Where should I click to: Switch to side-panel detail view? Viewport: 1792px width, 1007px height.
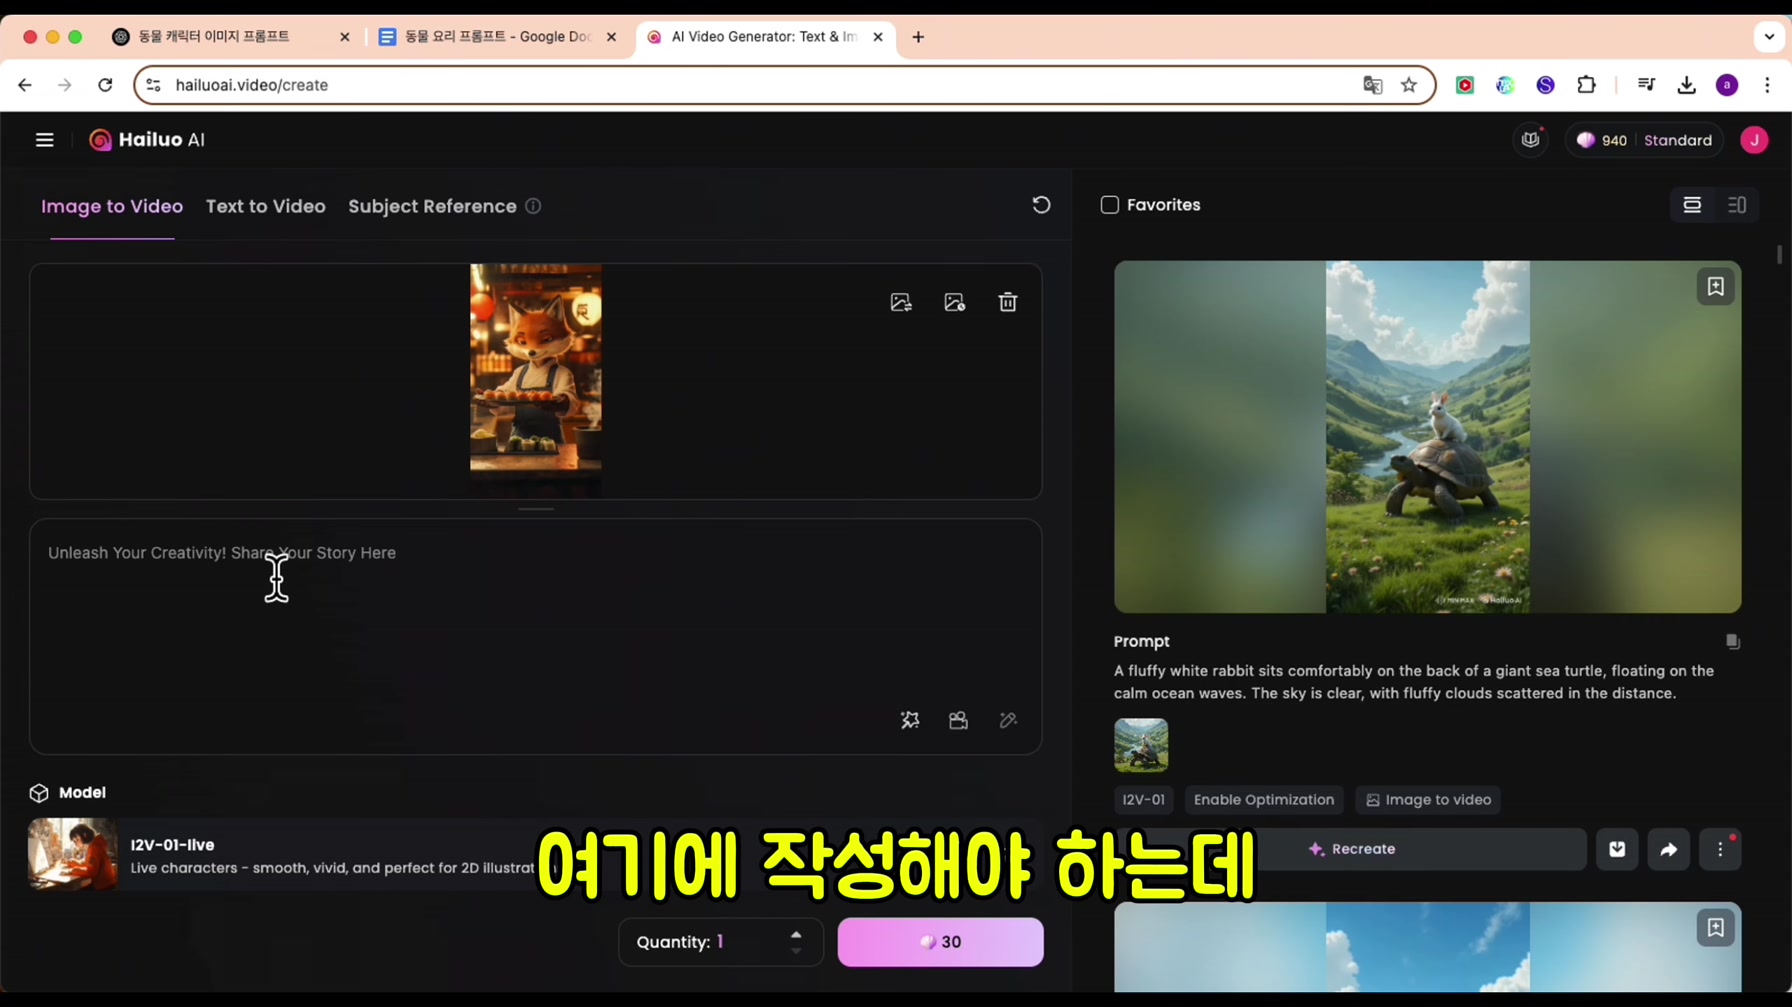click(x=1737, y=205)
